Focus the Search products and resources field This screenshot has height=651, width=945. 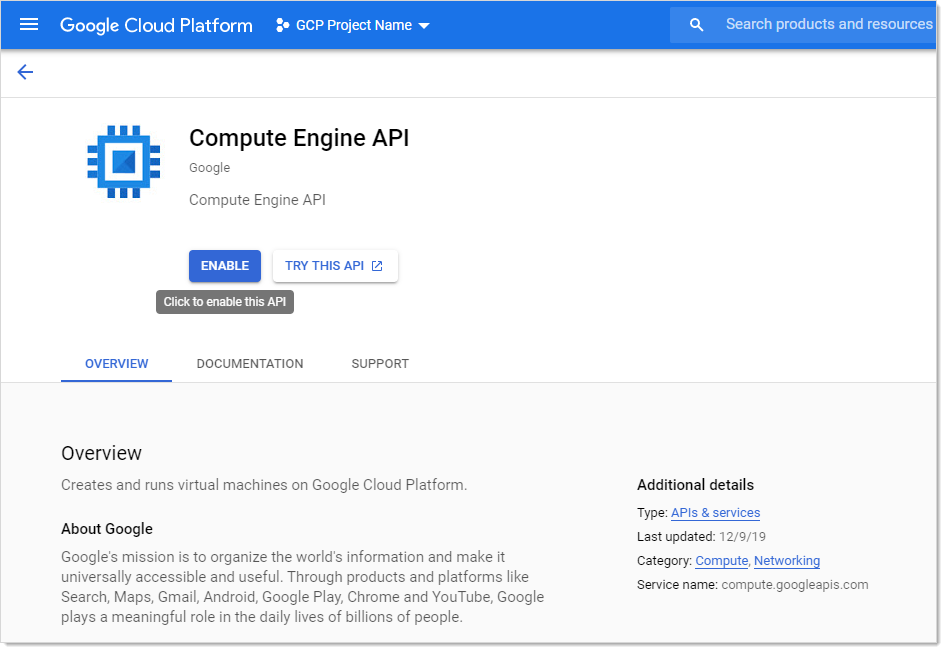click(x=828, y=24)
